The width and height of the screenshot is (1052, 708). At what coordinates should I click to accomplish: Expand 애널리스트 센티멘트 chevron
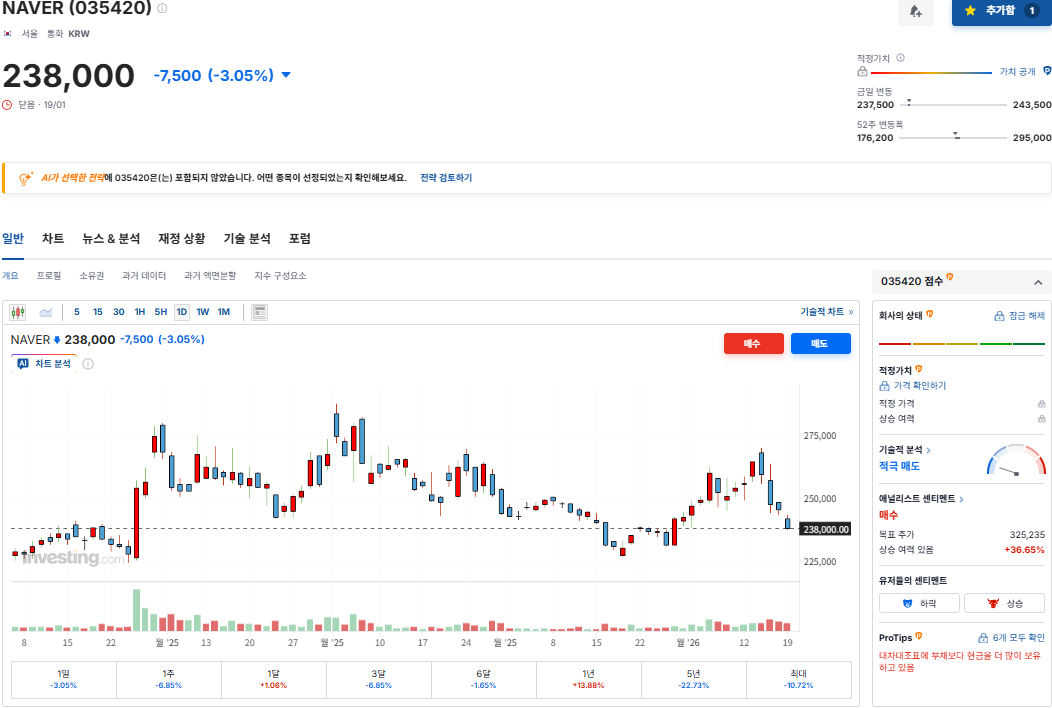[961, 499]
